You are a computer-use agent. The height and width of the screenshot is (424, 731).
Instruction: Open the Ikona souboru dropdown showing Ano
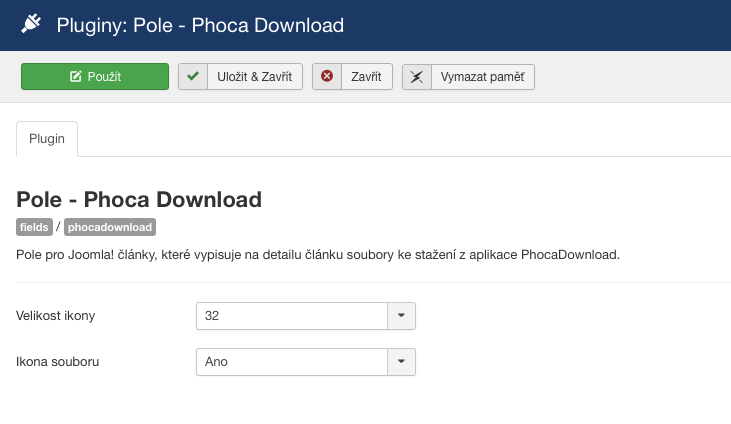(292, 361)
